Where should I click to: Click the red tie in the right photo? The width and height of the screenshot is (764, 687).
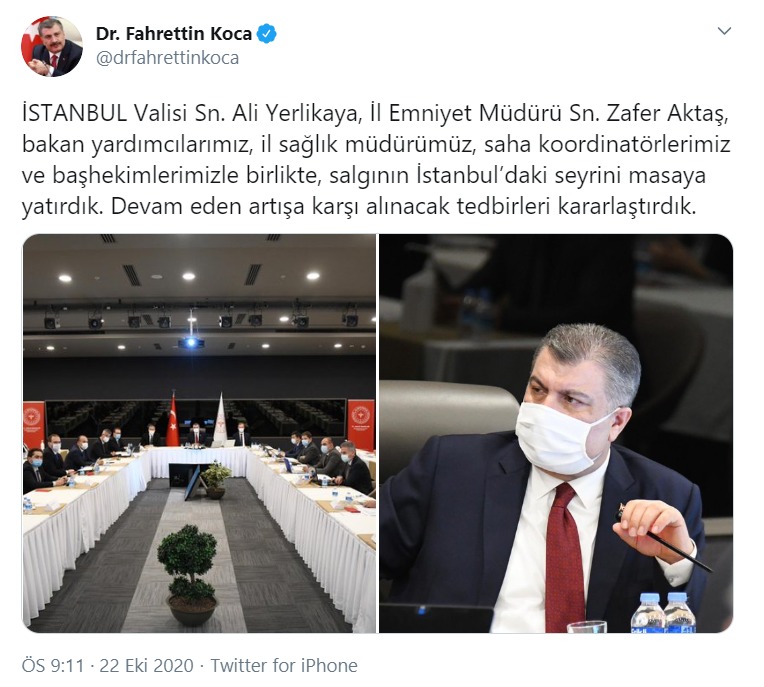point(564,556)
